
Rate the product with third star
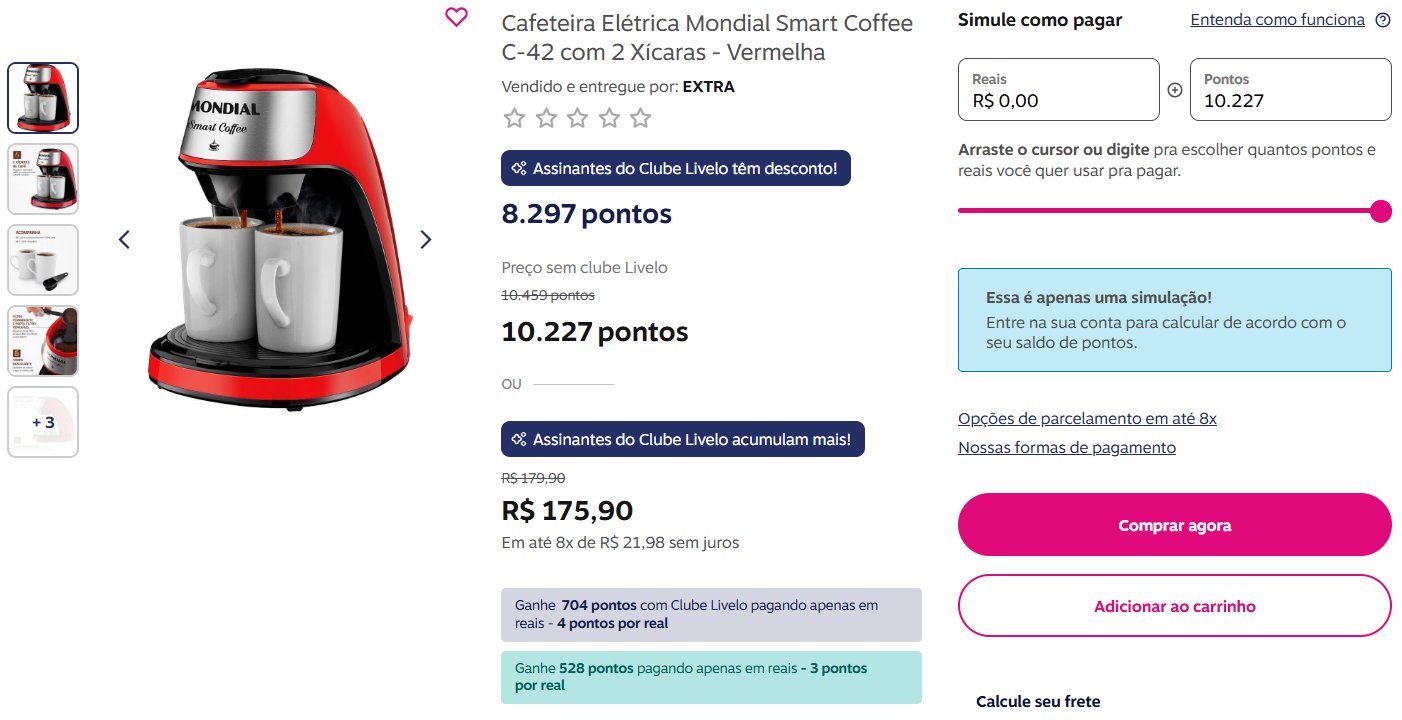tap(578, 119)
